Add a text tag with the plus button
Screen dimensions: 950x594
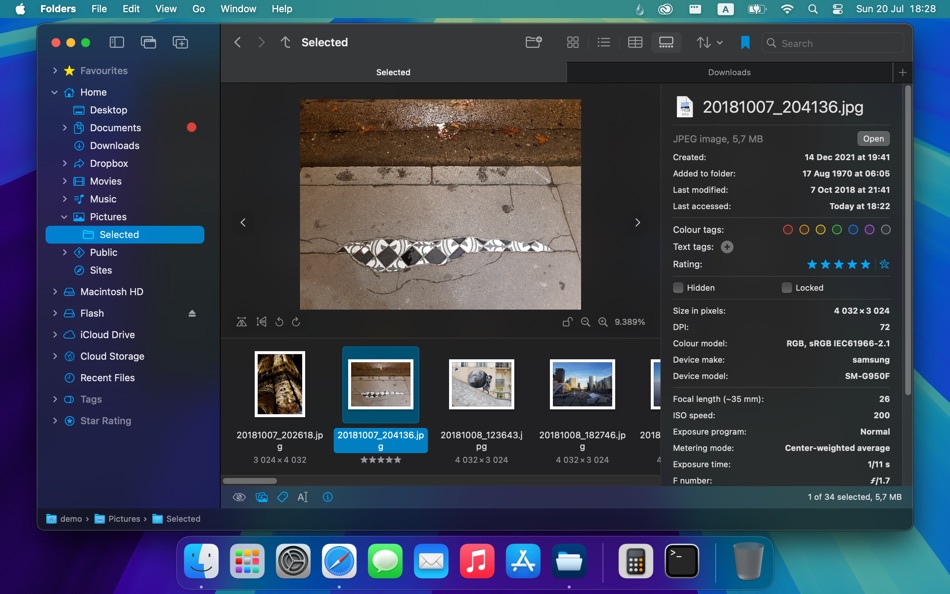click(x=727, y=246)
